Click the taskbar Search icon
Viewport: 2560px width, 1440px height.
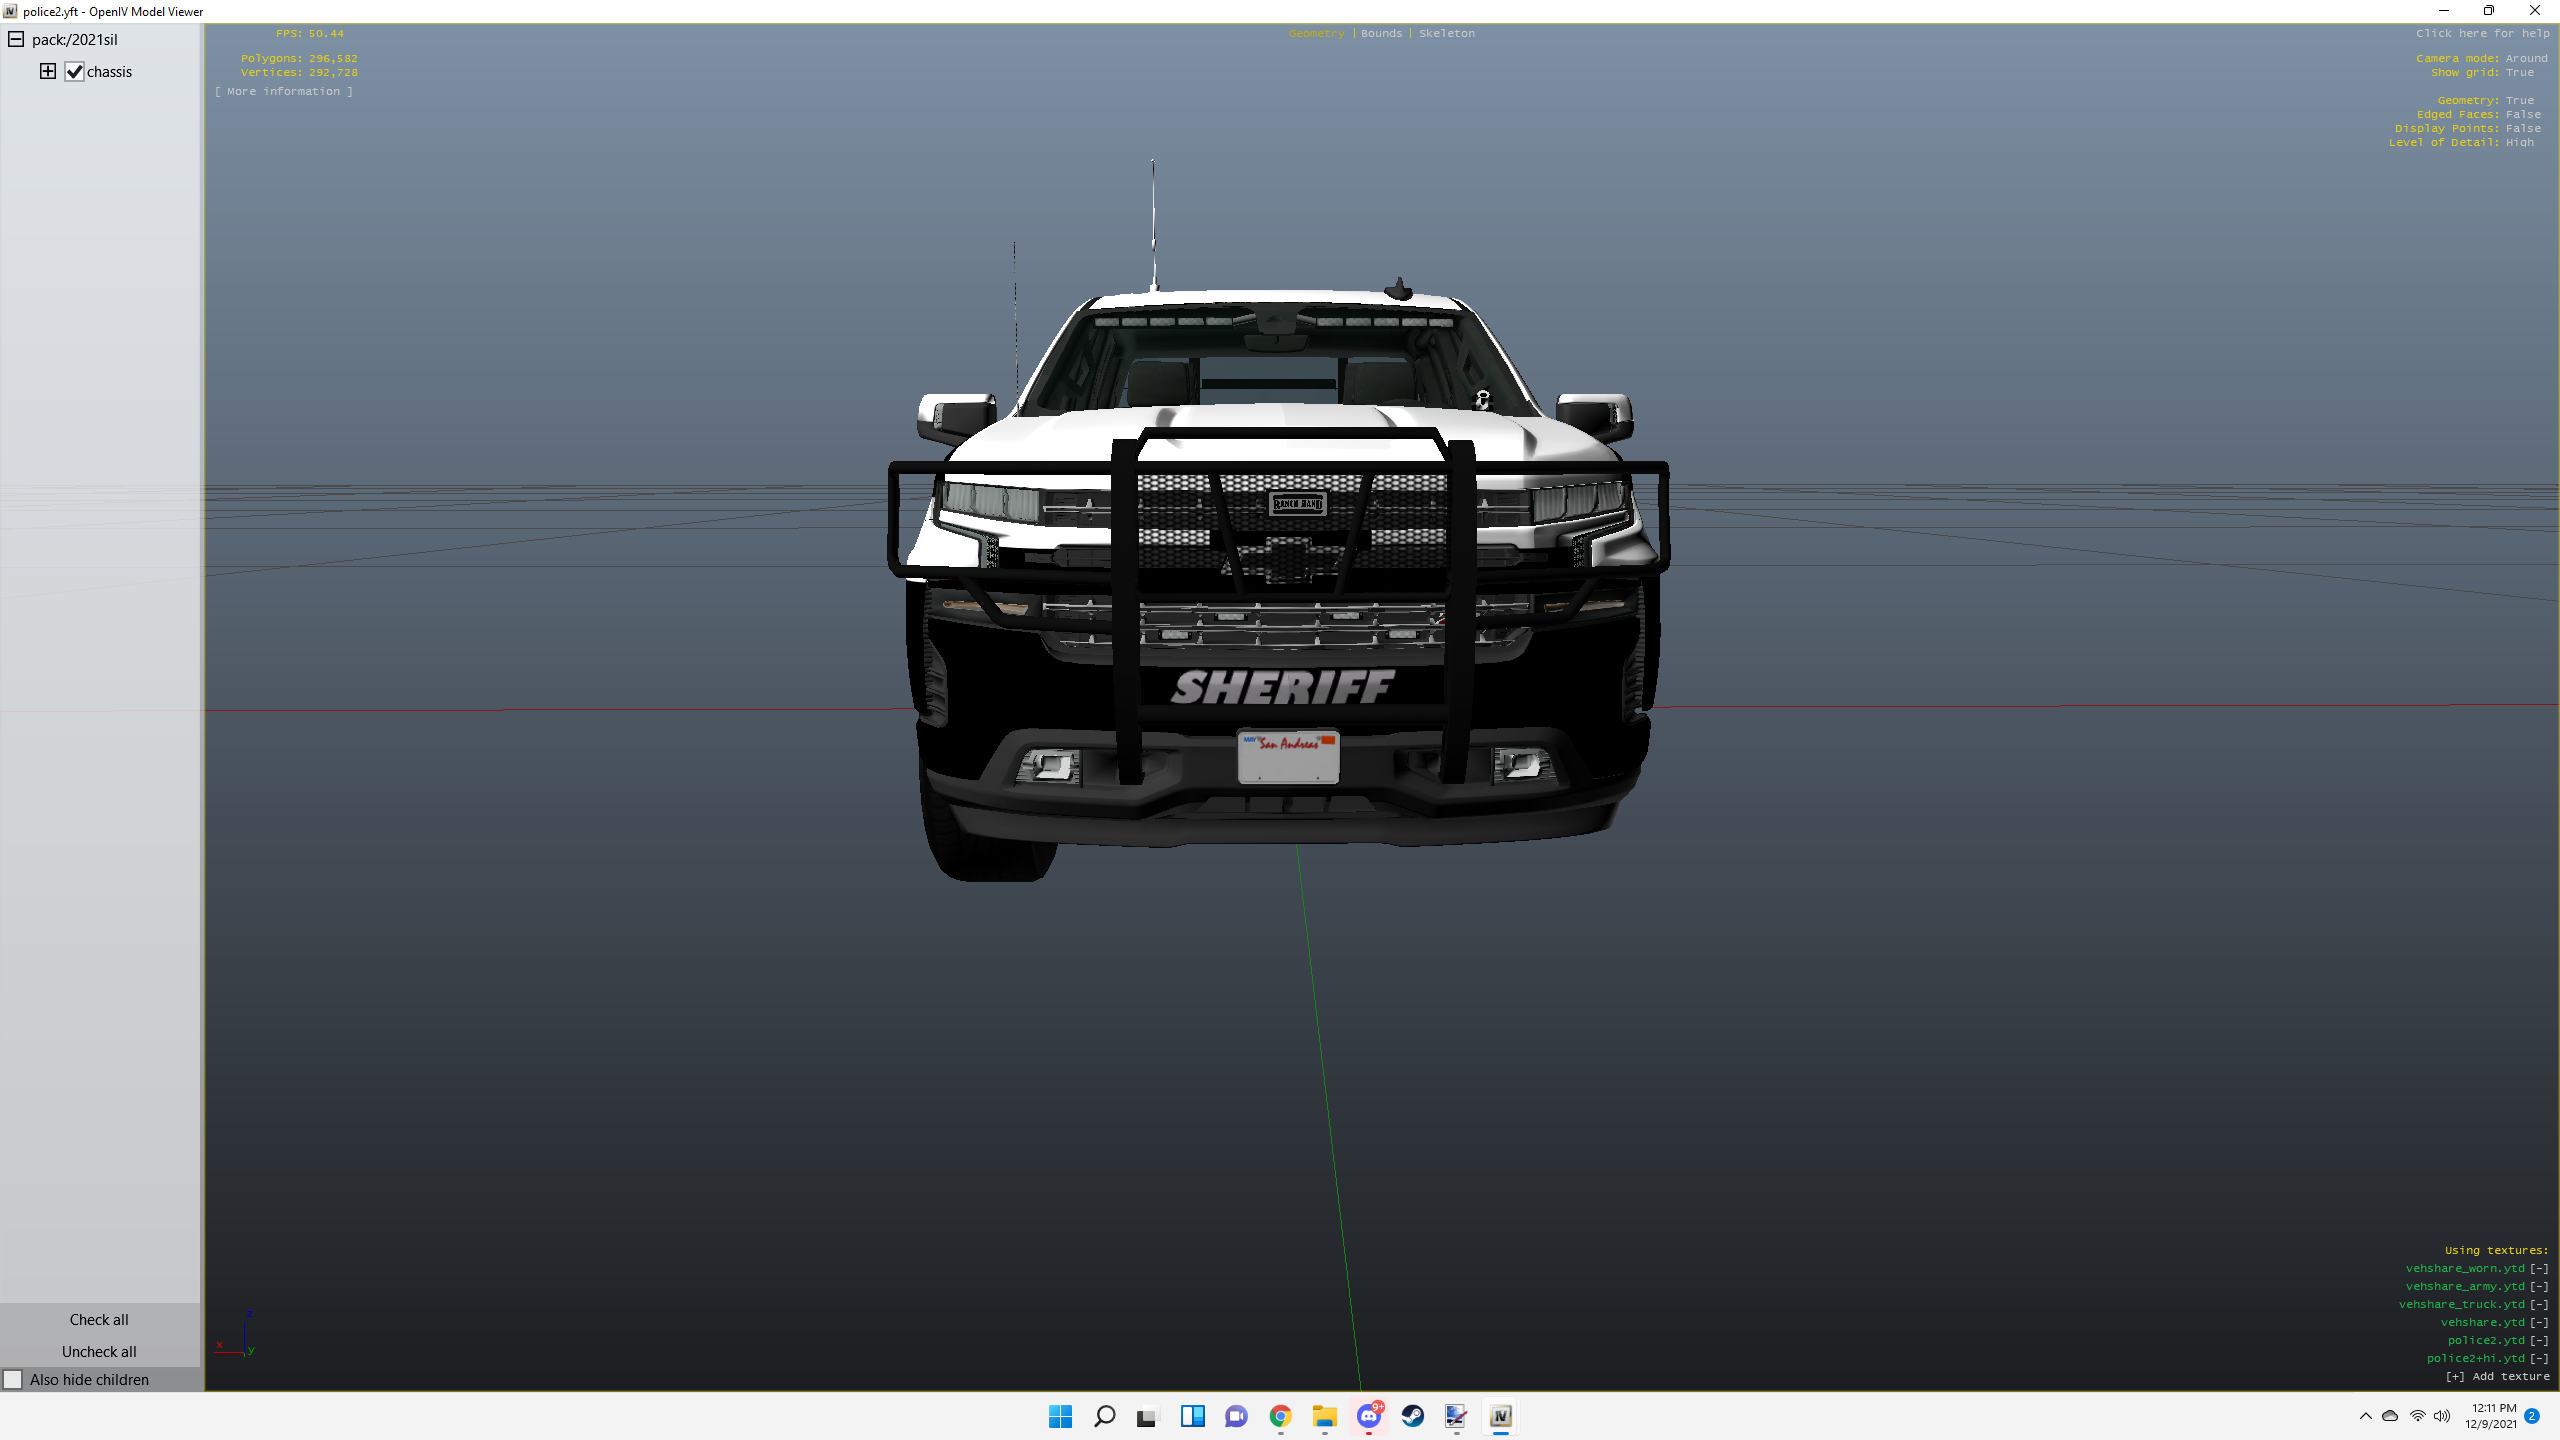pyautogui.click(x=1104, y=1416)
